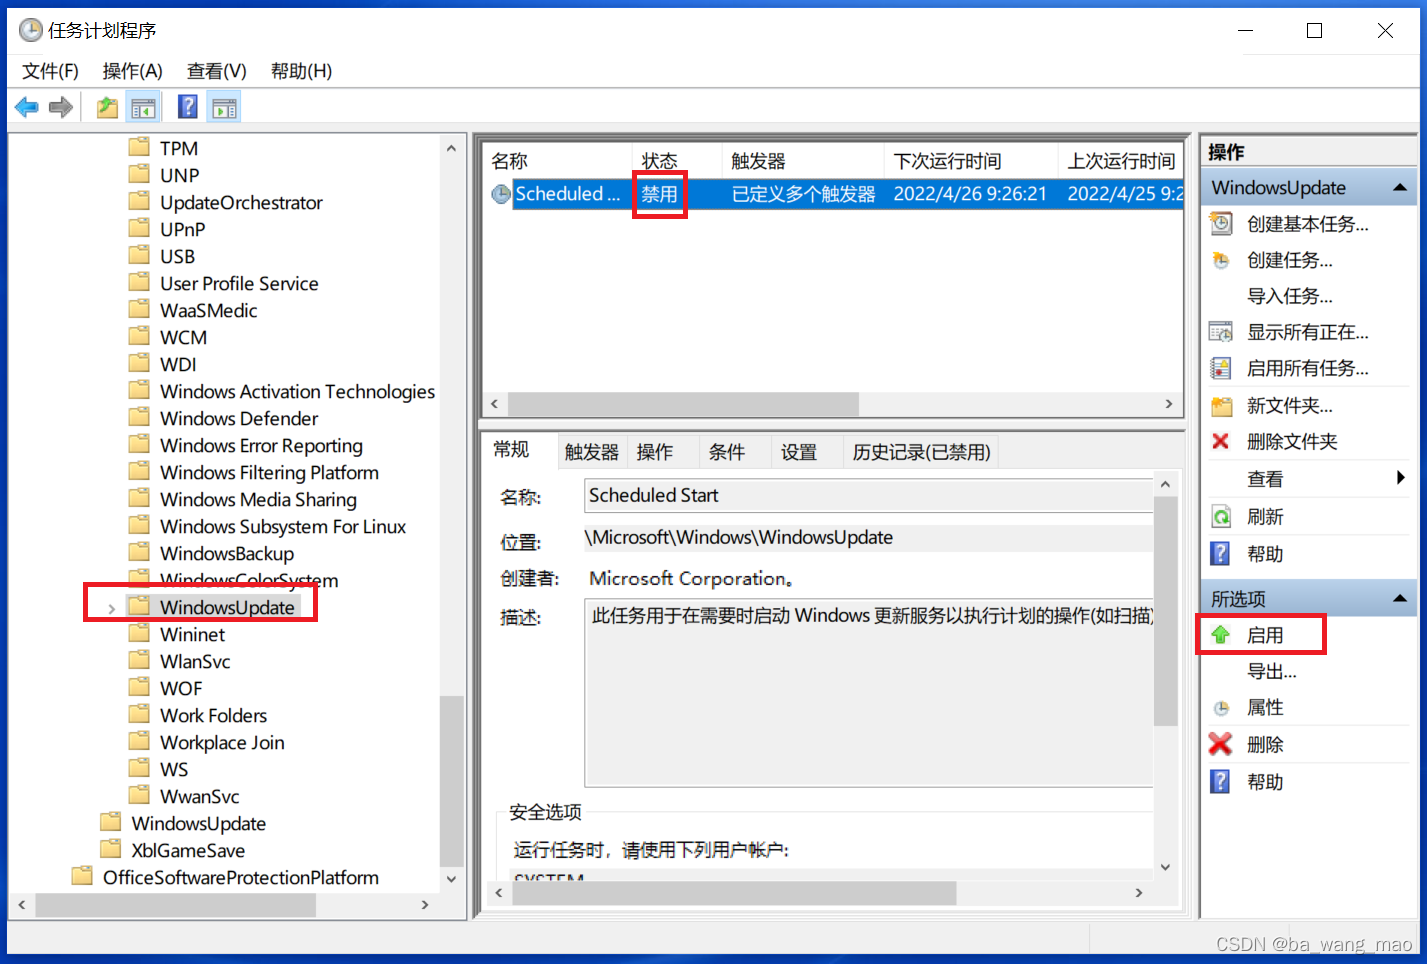Open the Action (操作) menu
The height and width of the screenshot is (964, 1427).
[132, 71]
